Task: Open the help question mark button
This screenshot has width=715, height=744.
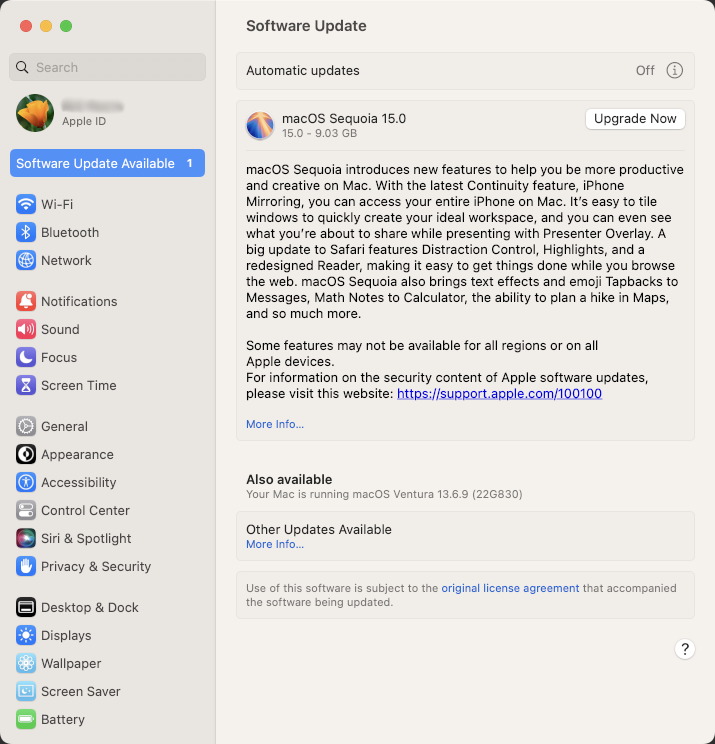Action: (685, 649)
